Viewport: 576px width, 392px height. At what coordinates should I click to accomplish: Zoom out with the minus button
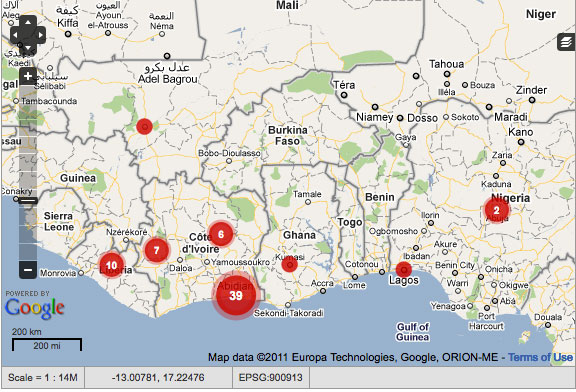click(28, 270)
